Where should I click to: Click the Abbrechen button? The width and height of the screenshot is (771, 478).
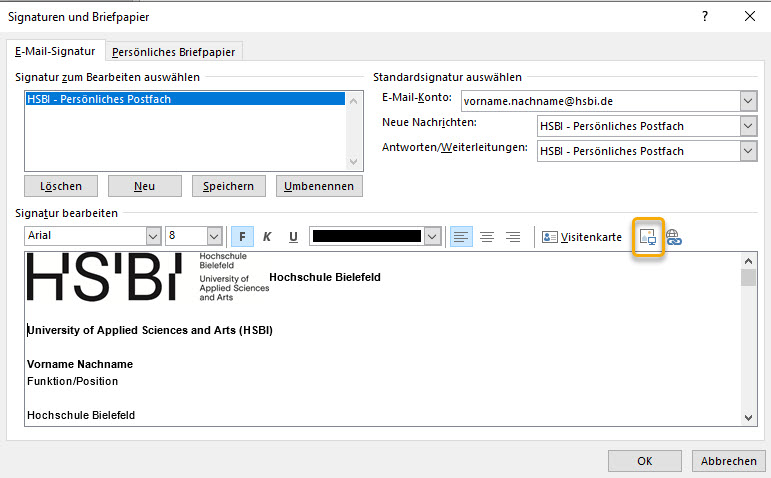[729, 461]
